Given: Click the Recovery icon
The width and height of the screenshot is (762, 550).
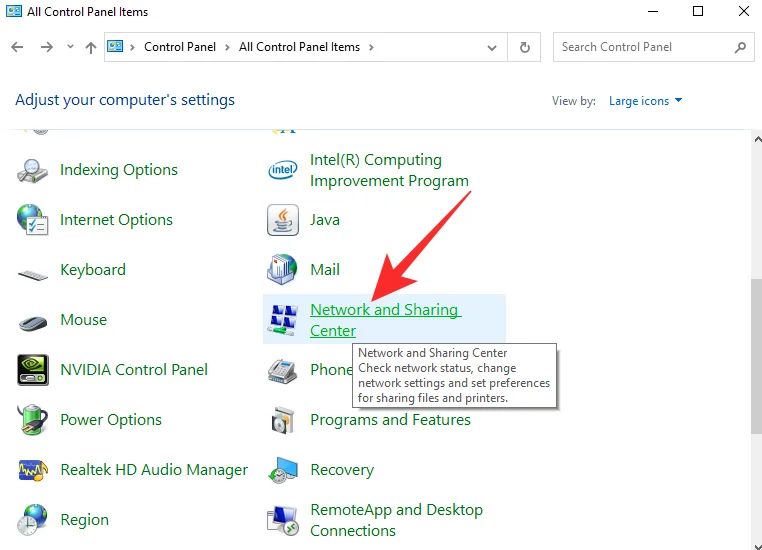Looking at the screenshot, I should 283,470.
